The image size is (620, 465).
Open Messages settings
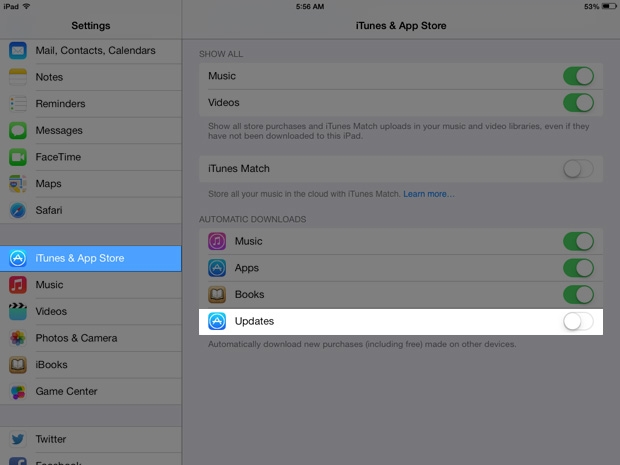tap(91, 130)
